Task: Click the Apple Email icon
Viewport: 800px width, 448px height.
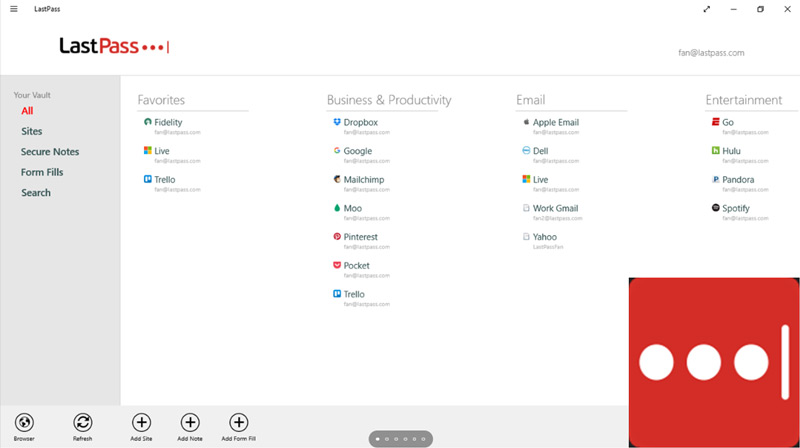Action: pyautogui.click(x=526, y=122)
